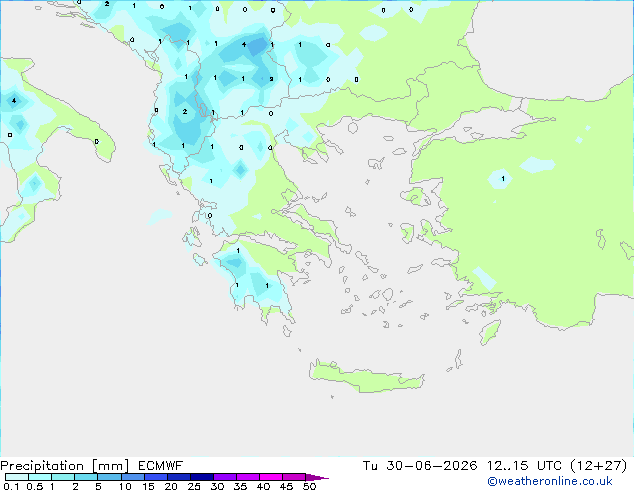The height and width of the screenshot is (490, 634).
Task: Click the date 'Tu 30-06-2026'
Action: click(x=420, y=466)
